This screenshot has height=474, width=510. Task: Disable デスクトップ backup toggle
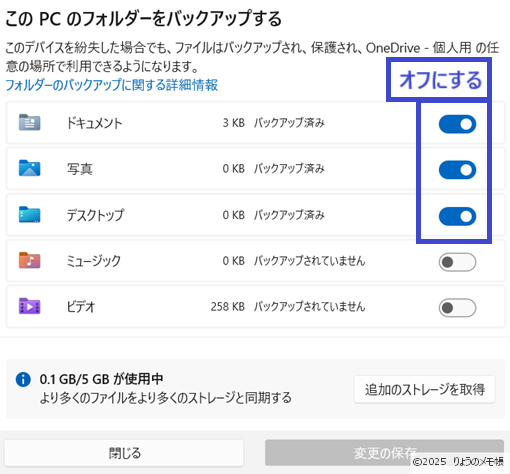coord(457,216)
